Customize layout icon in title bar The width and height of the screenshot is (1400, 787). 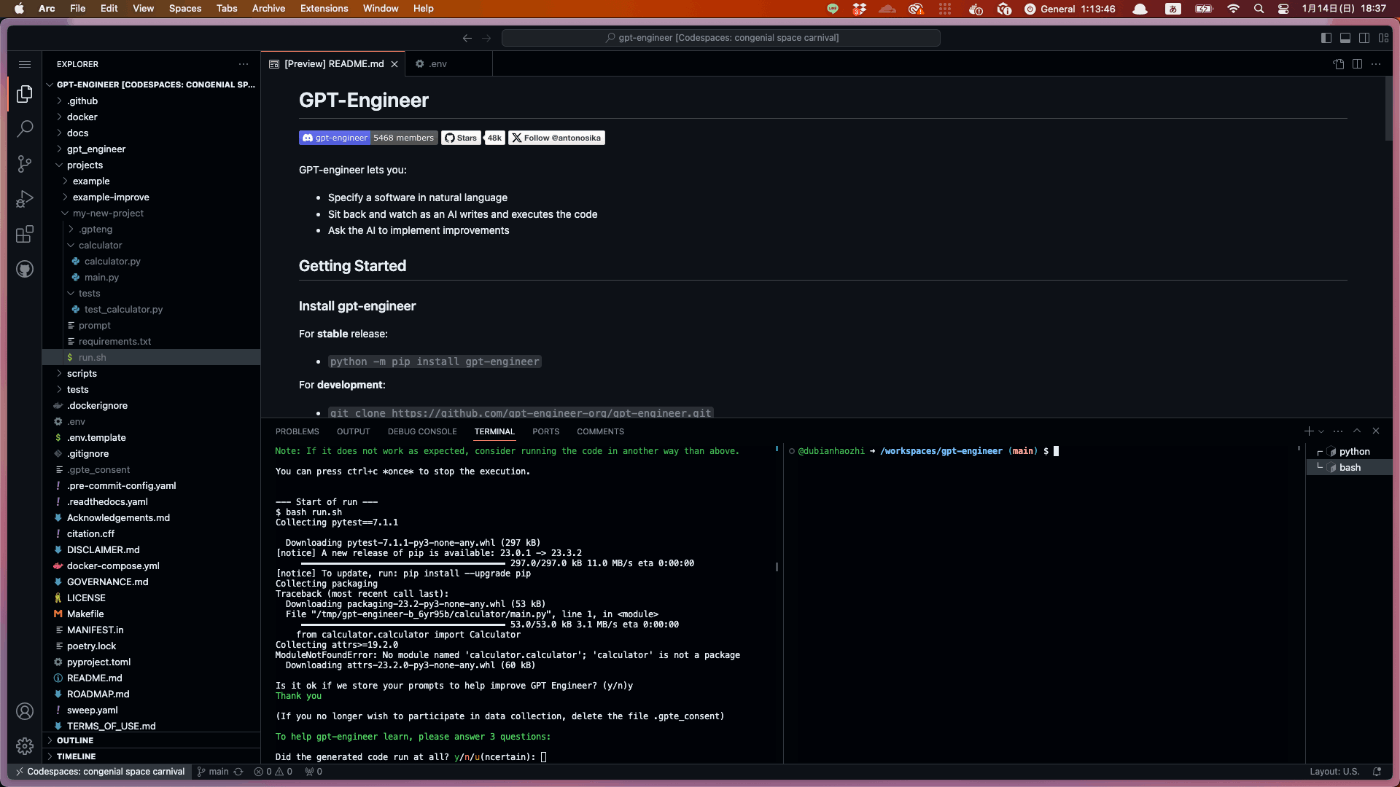1383,38
